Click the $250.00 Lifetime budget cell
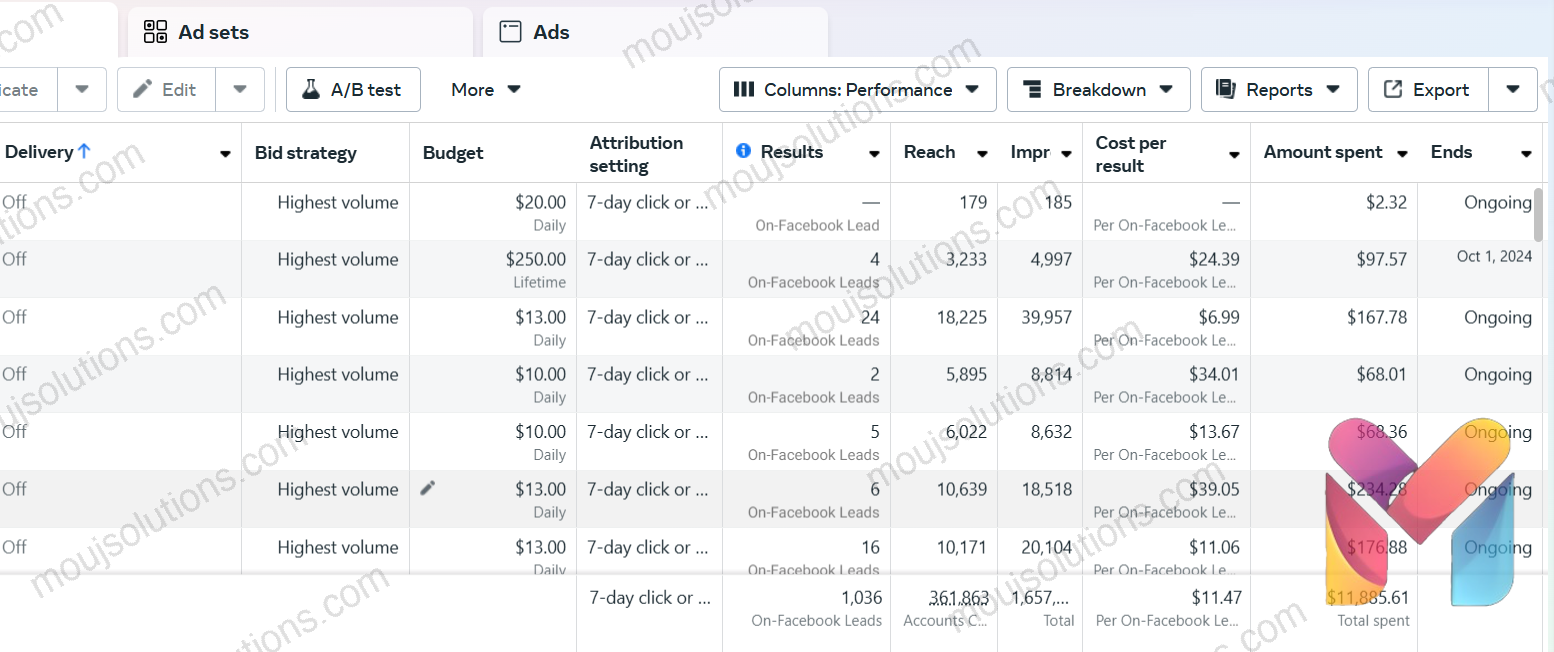The width and height of the screenshot is (1554, 652). [493, 270]
